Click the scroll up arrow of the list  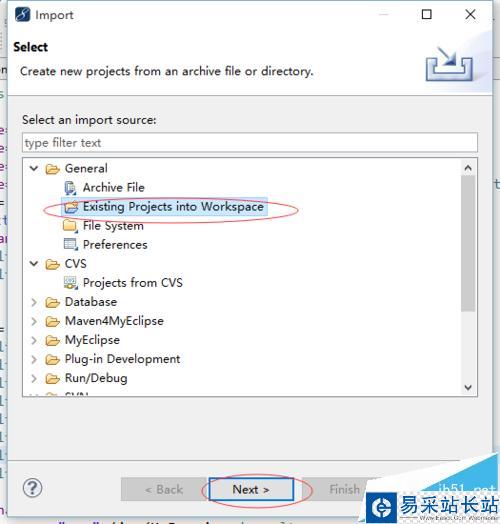click(x=468, y=168)
